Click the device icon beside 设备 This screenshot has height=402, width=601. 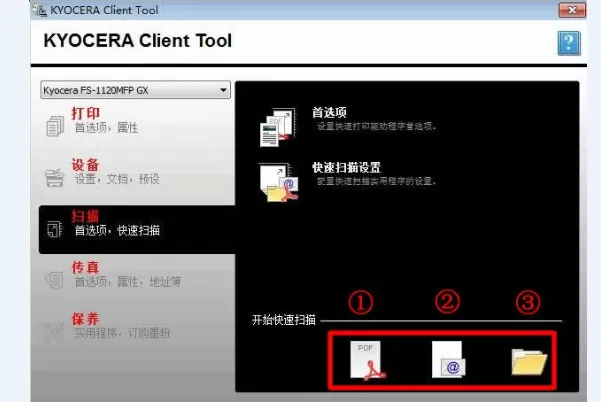pos(54,177)
